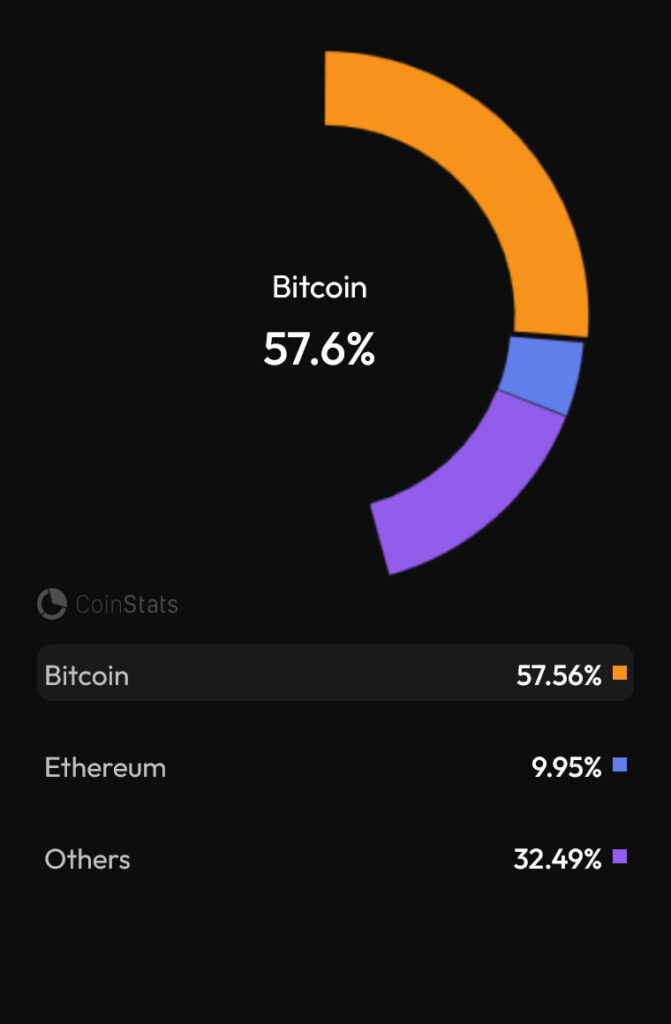This screenshot has width=671, height=1024.
Task: Click the blue Ethereum legend swatch
Action: (619, 765)
